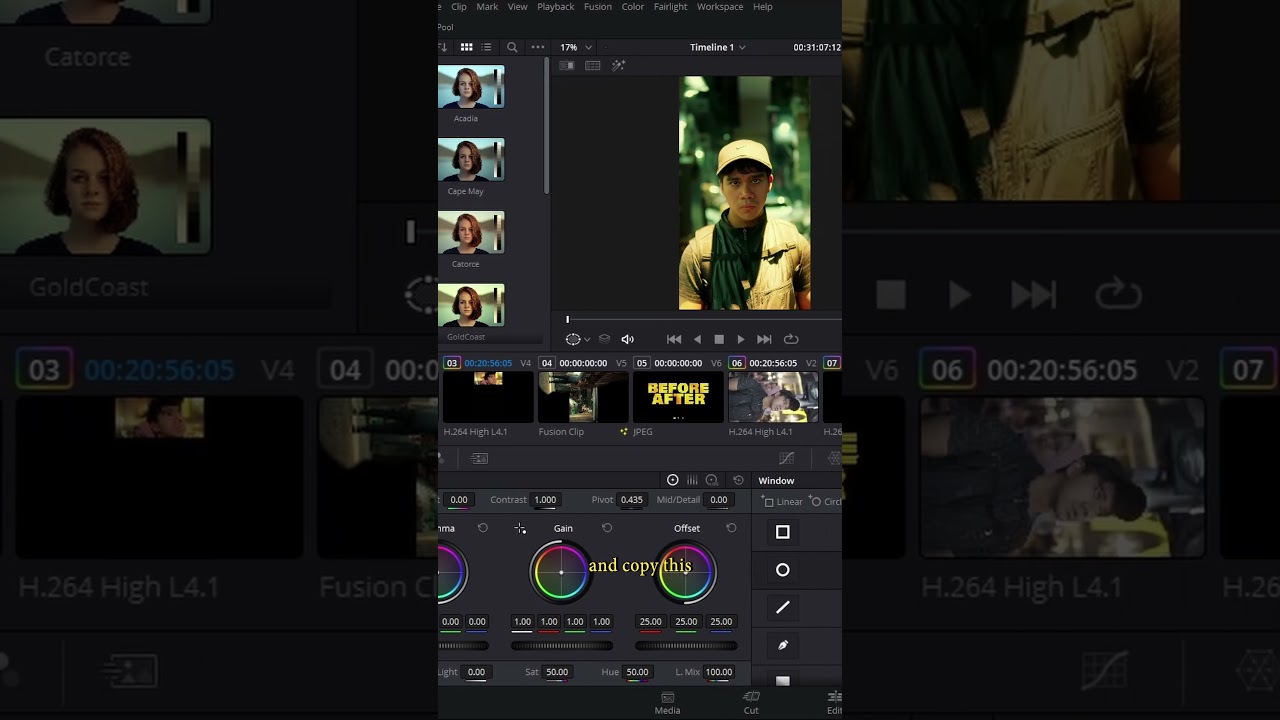Add a polygon line window
This screenshot has width=1280, height=720.
[783, 607]
